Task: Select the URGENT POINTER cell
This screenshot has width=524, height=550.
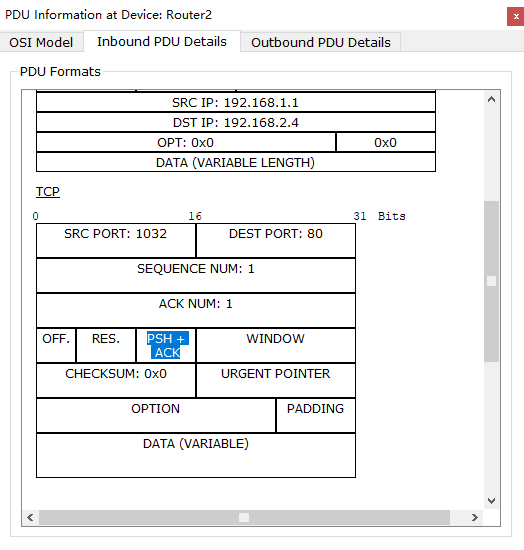Action: click(x=276, y=381)
